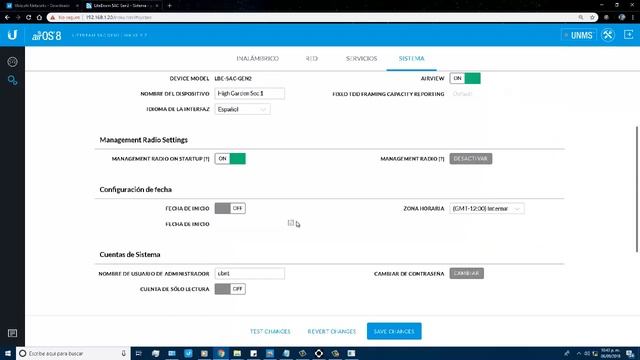Viewport: 640px width, 360px height.
Task: Select the LiteBeam browser tab
Action: (122, 6)
